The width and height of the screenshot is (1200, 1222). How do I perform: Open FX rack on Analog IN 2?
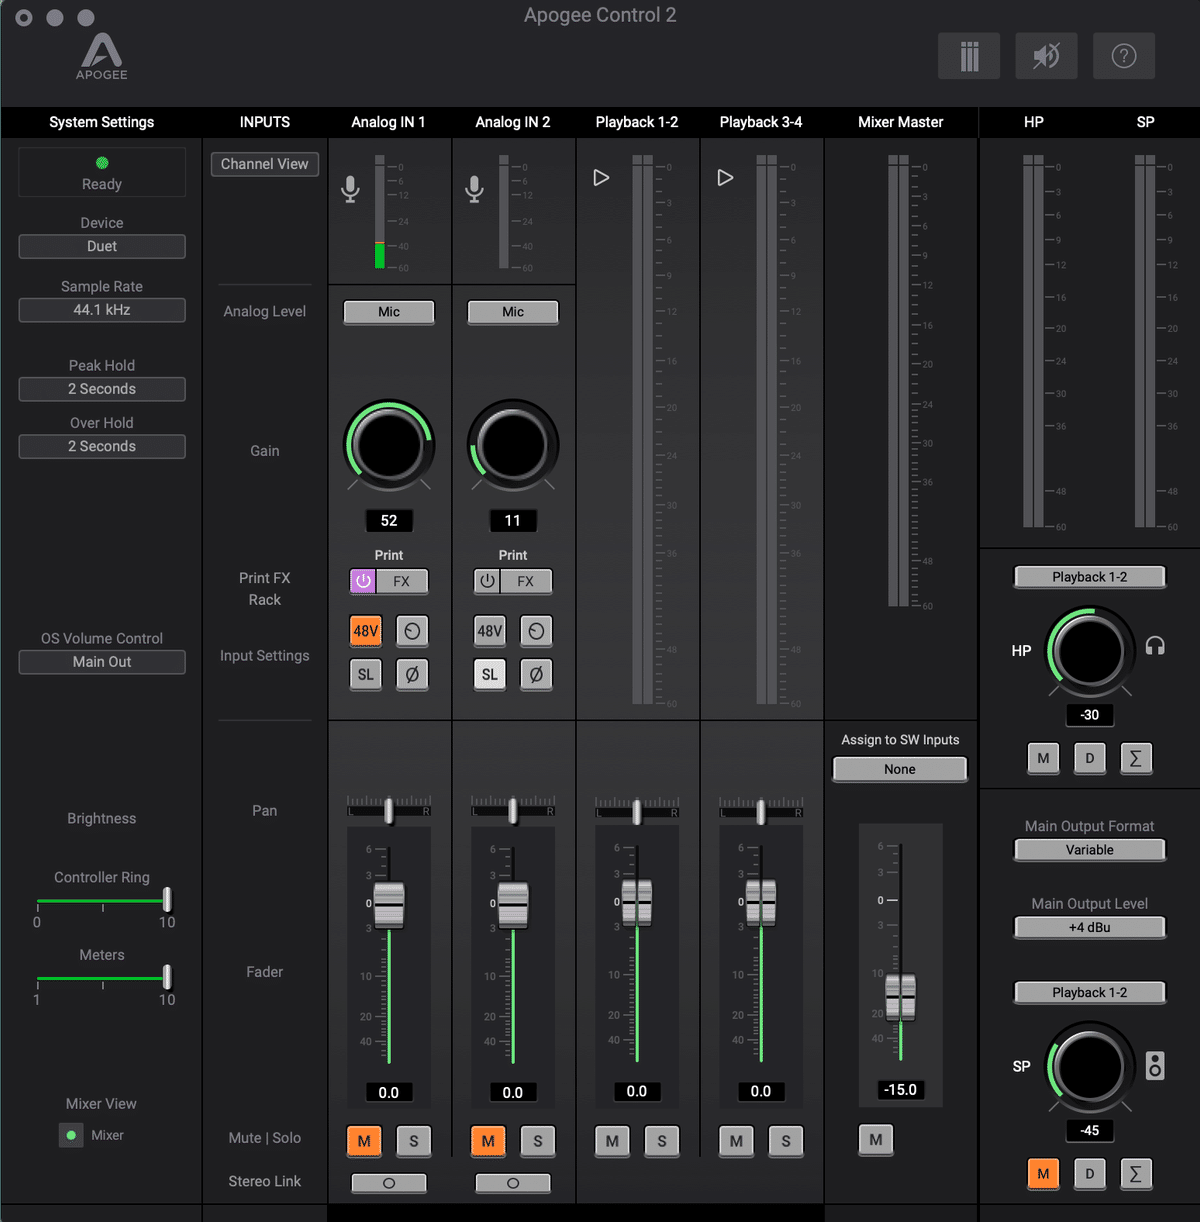[526, 581]
